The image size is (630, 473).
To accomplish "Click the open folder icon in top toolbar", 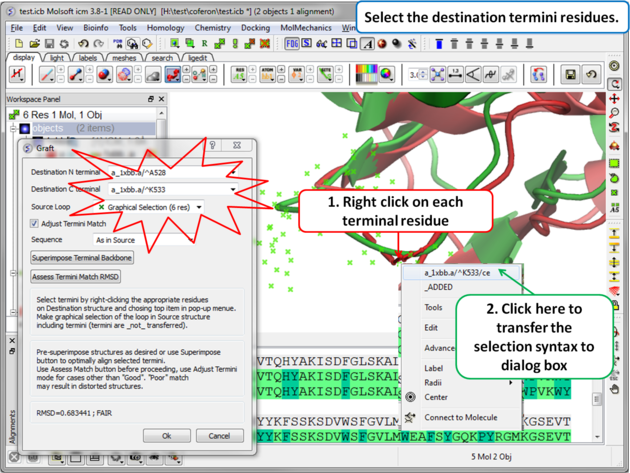I will tap(35, 44).
